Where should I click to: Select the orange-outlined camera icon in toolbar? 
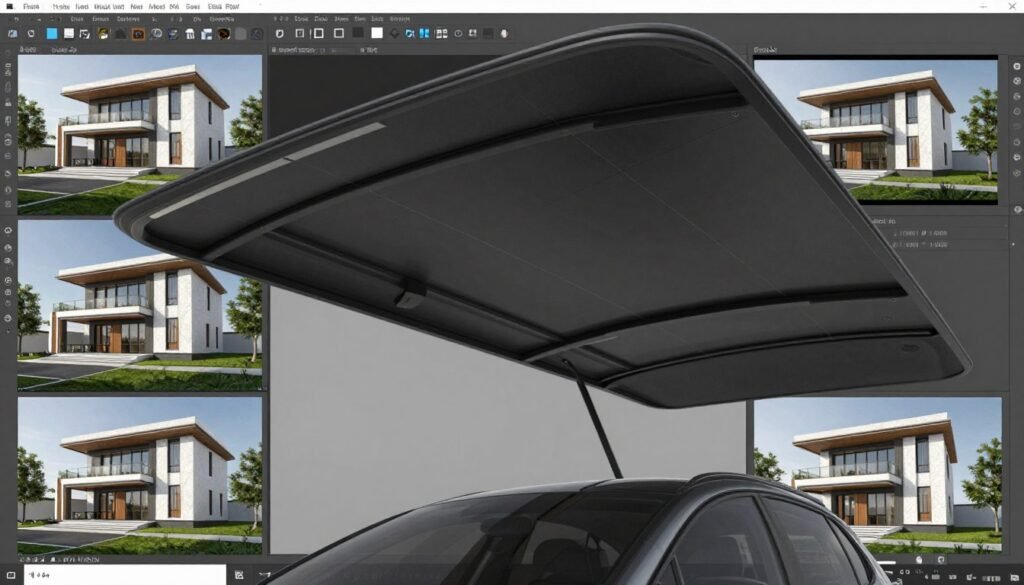[x=139, y=33]
